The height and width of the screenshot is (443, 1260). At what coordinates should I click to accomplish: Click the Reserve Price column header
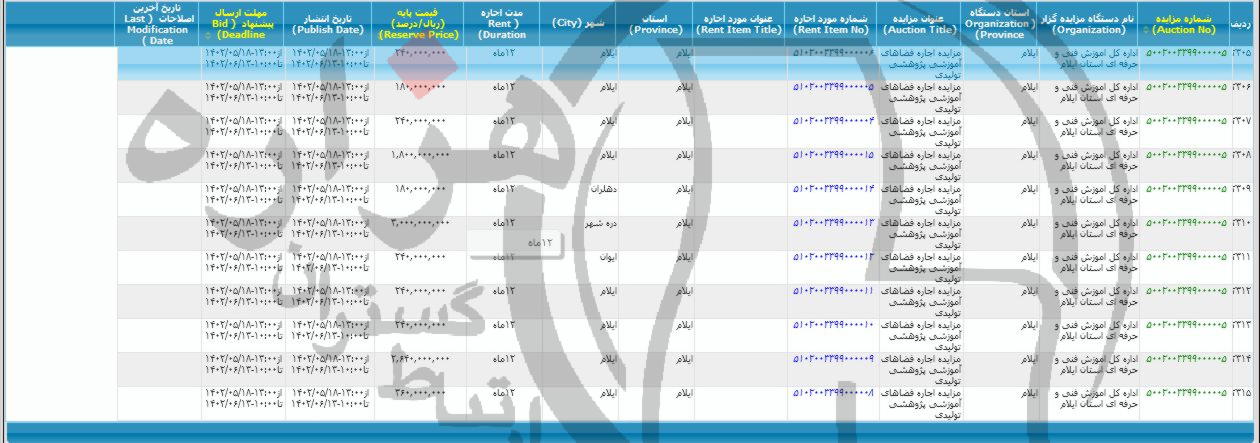pos(418,22)
